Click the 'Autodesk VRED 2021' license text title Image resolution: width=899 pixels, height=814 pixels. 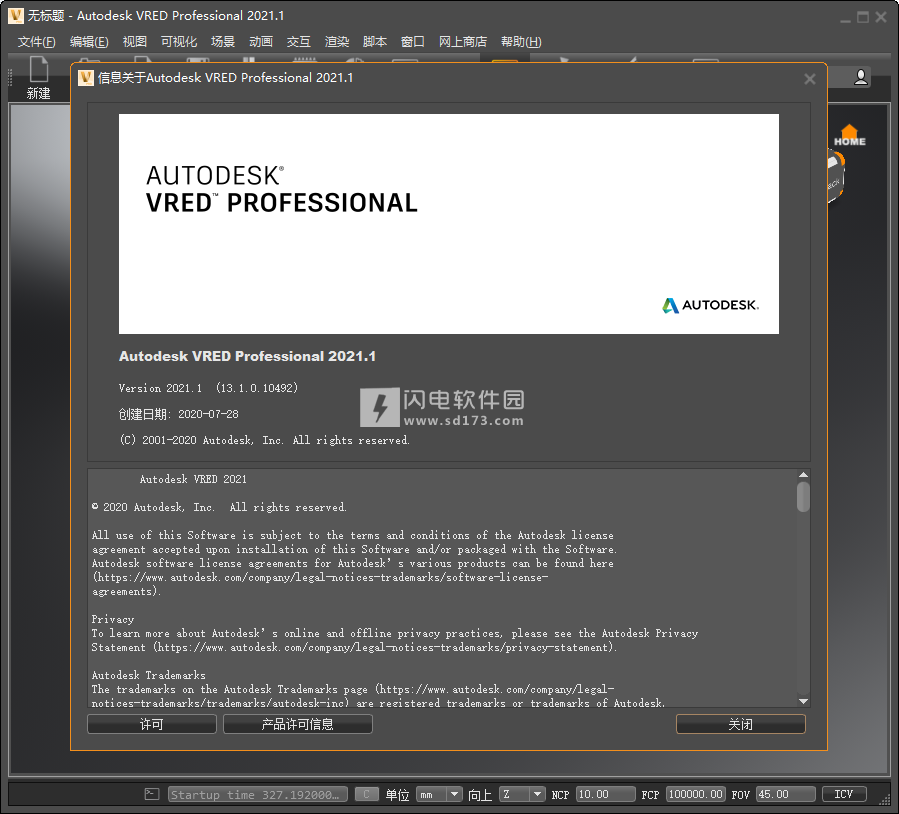coord(193,479)
